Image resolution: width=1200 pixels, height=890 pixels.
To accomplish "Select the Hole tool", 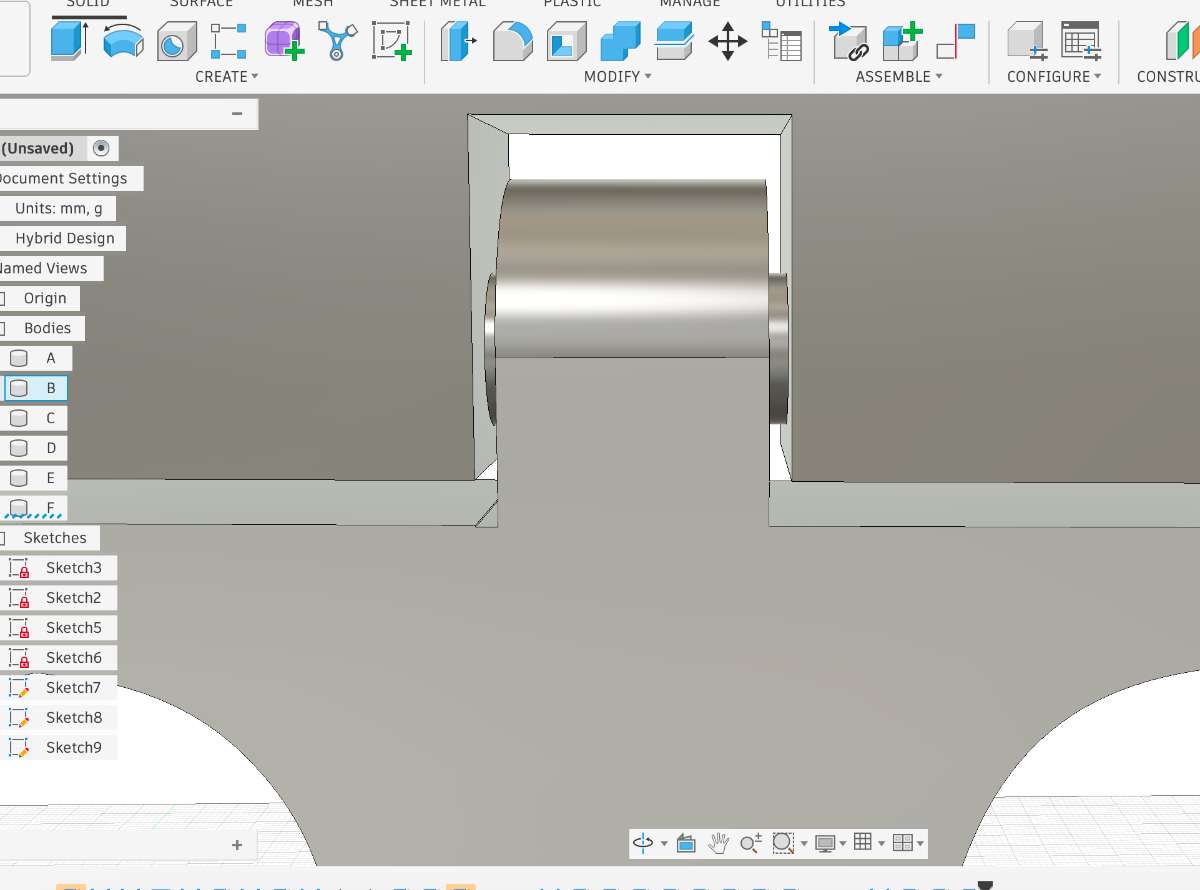I will [x=176, y=42].
